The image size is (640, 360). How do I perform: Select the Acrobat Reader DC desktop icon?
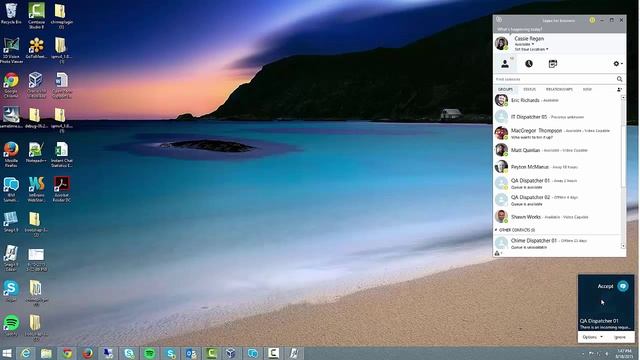(x=62, y=189)
